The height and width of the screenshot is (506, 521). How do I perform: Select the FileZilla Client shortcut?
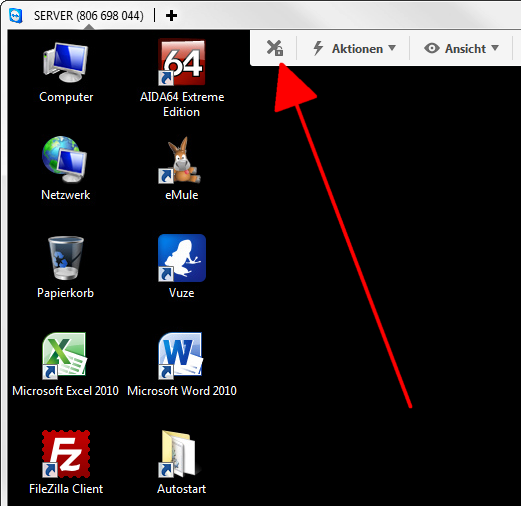(x=66, y=454)
